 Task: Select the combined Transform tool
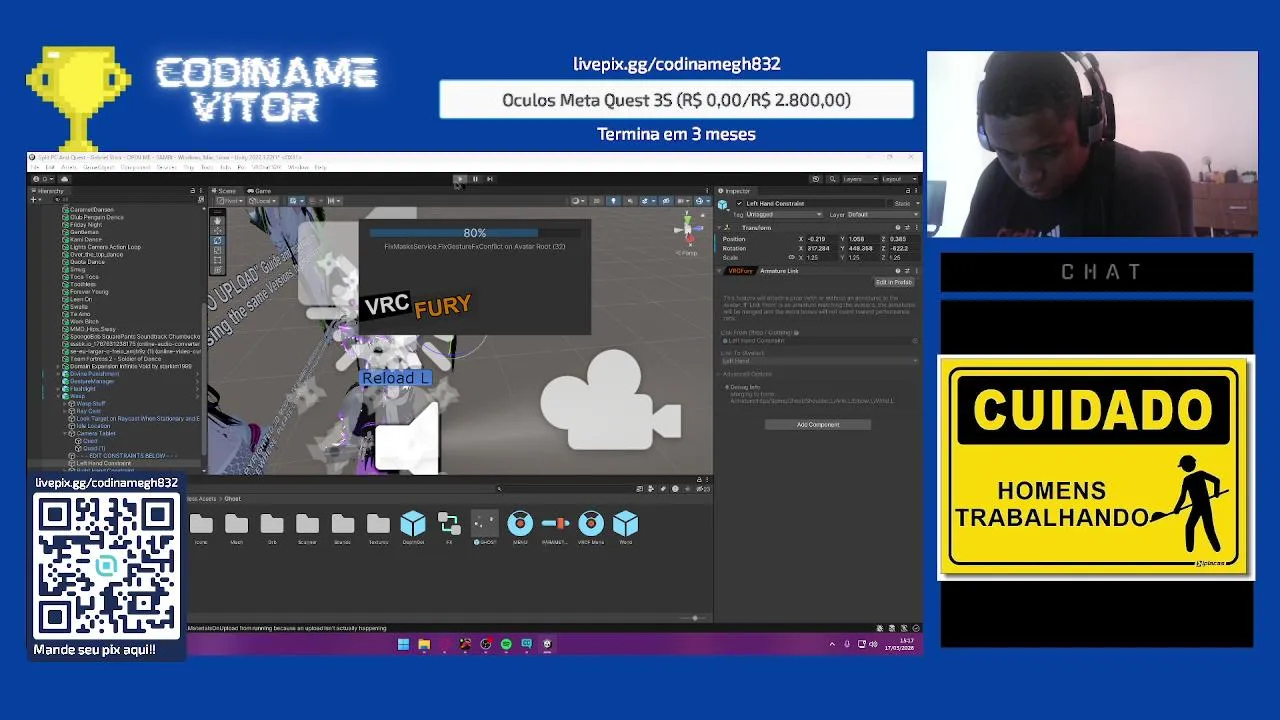[x=217, y=270]
